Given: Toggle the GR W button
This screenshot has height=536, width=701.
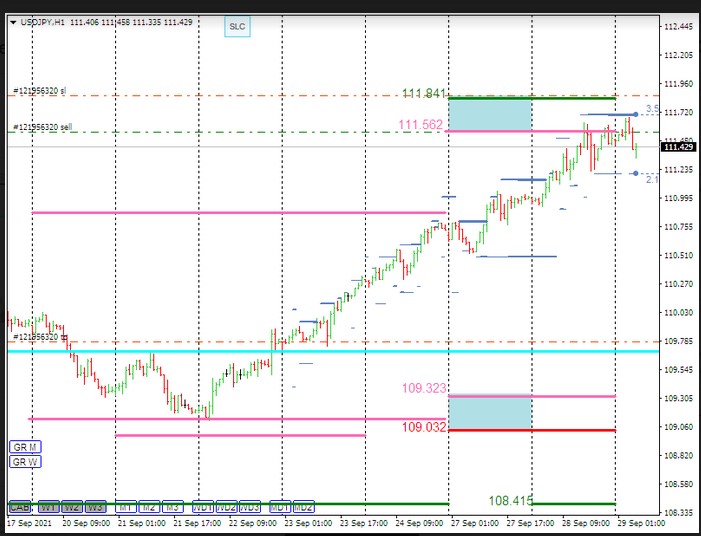Looking at the screenshot, I should click(x=25, y=461).
